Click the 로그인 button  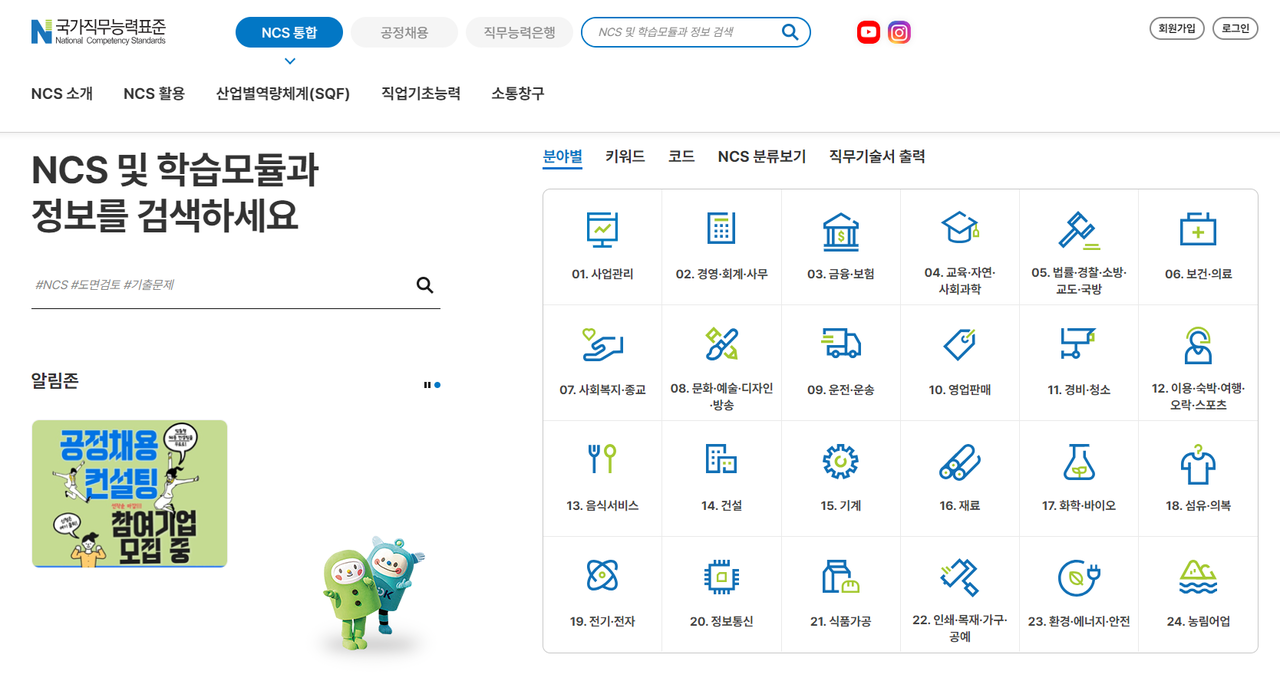tap(1235, 29)
